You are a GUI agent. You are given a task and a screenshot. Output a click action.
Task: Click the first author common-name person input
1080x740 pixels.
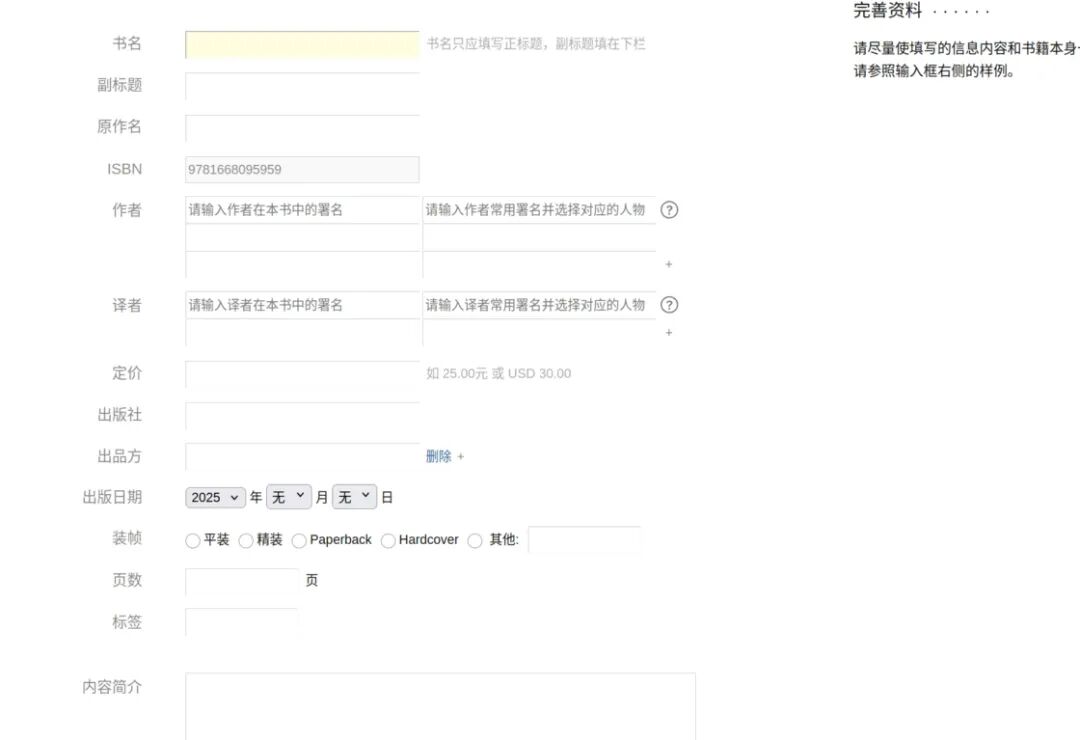click(539, 210)
